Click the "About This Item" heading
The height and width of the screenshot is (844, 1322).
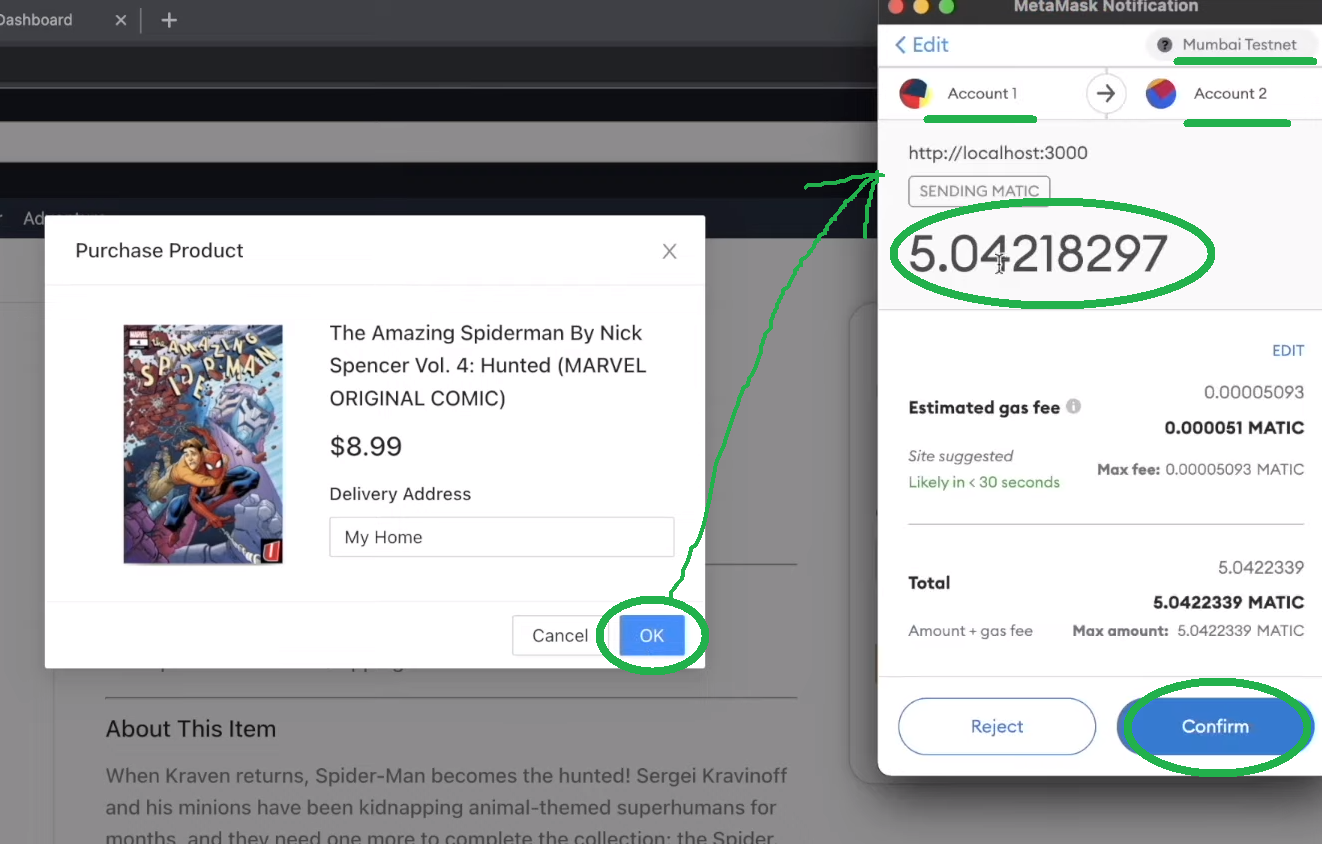click(x=191, y=729)
